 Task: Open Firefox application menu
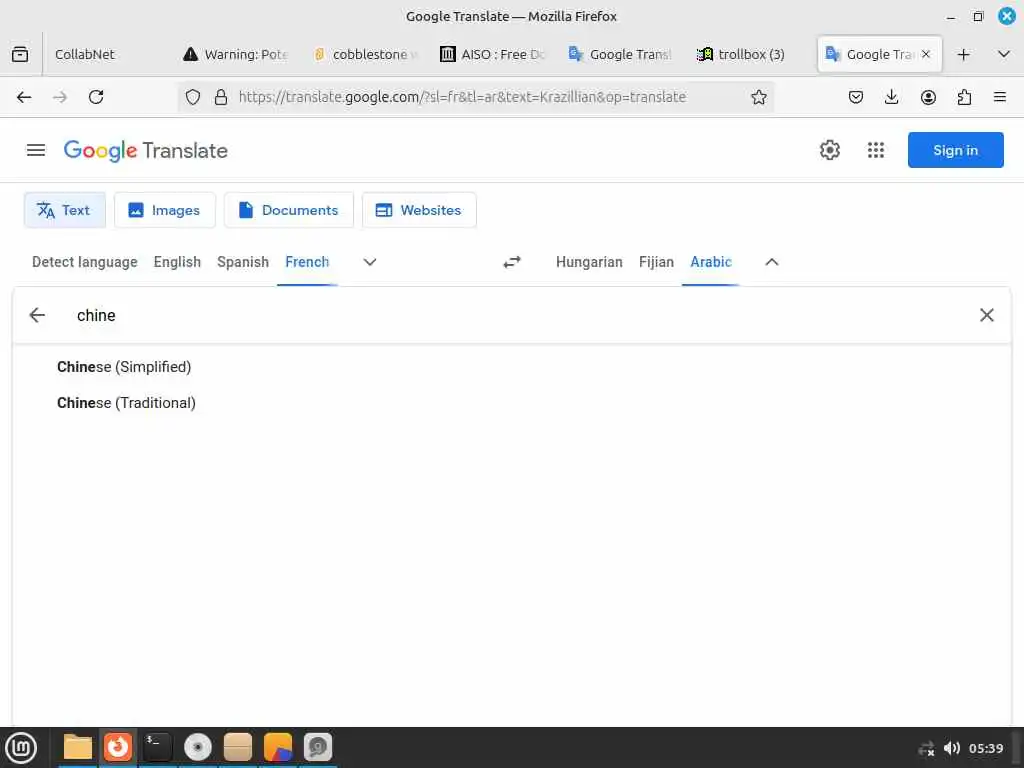[1000, 97]
